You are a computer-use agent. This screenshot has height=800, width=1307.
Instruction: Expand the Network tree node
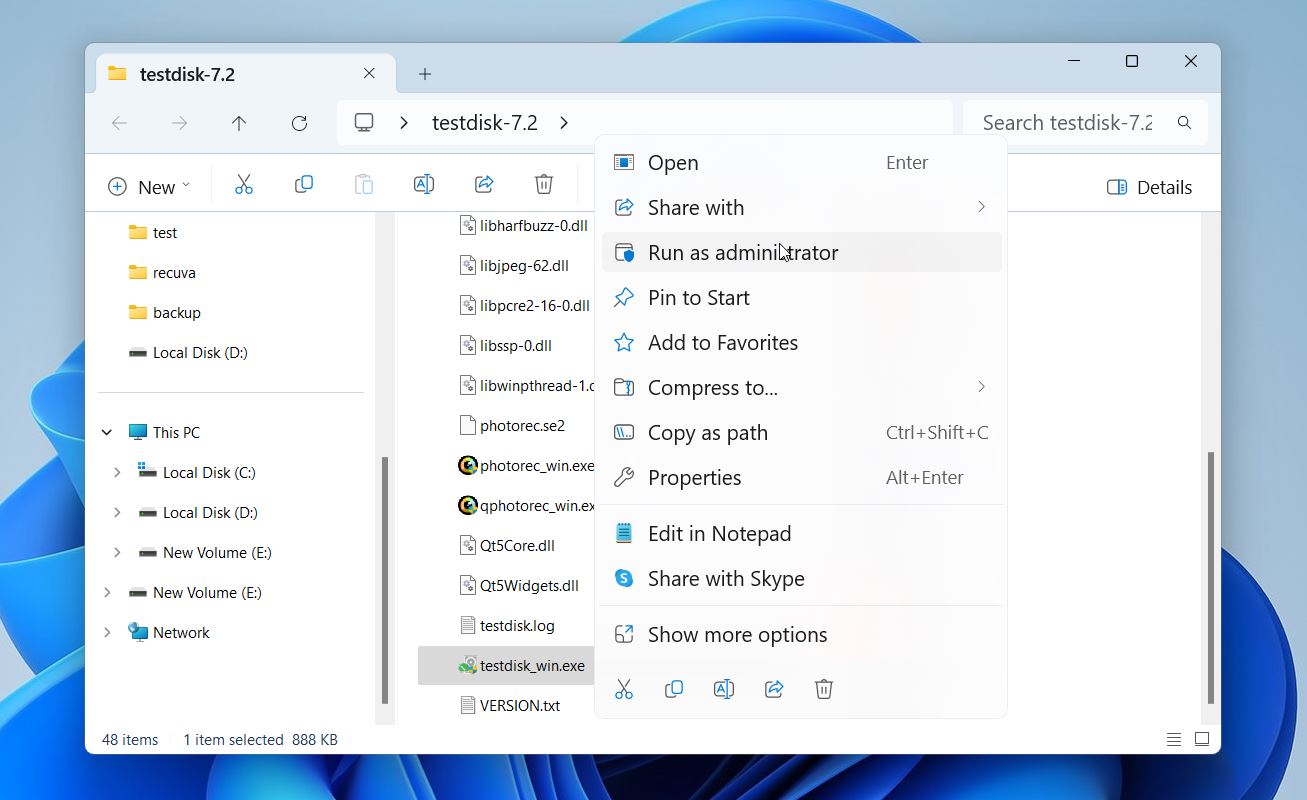(x=107, y=633)
